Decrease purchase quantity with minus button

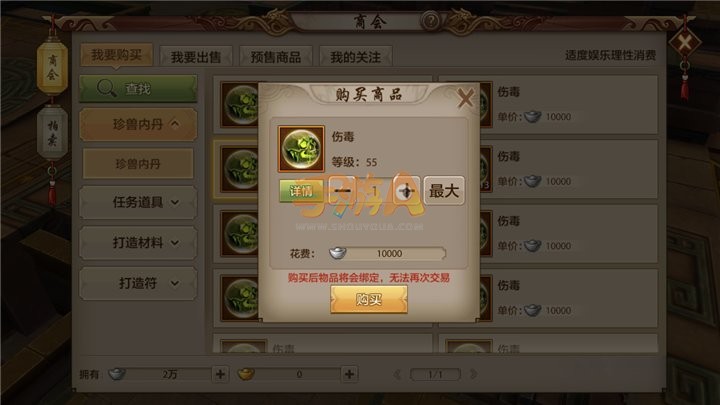coord(343,190)
